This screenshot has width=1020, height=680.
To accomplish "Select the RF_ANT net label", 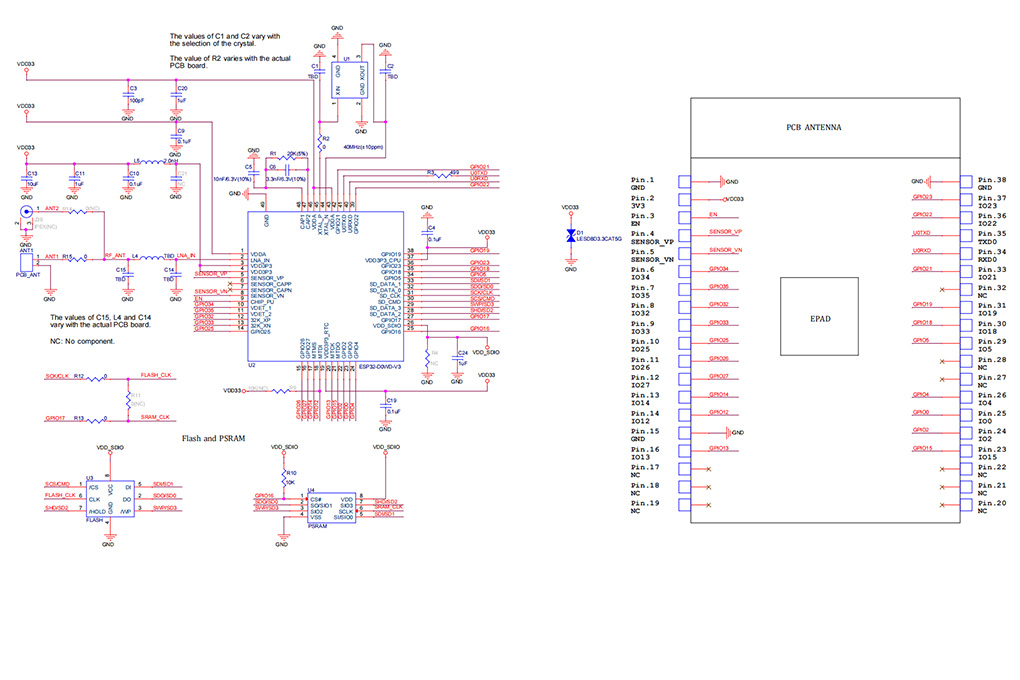I will coord(115,256).
